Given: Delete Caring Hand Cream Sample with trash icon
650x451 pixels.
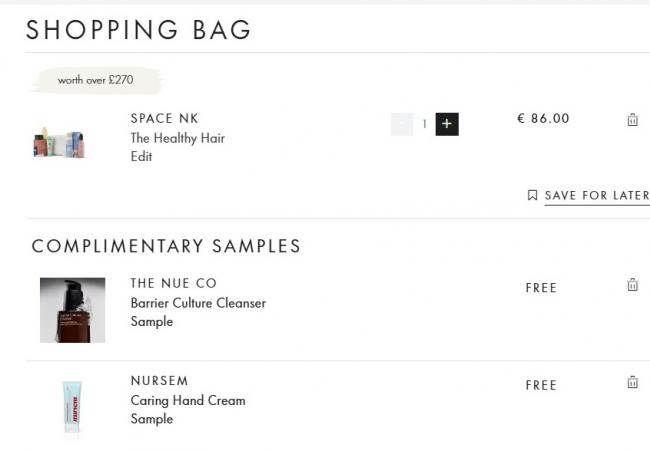Looking at the screenshot, I should (632, 382).
